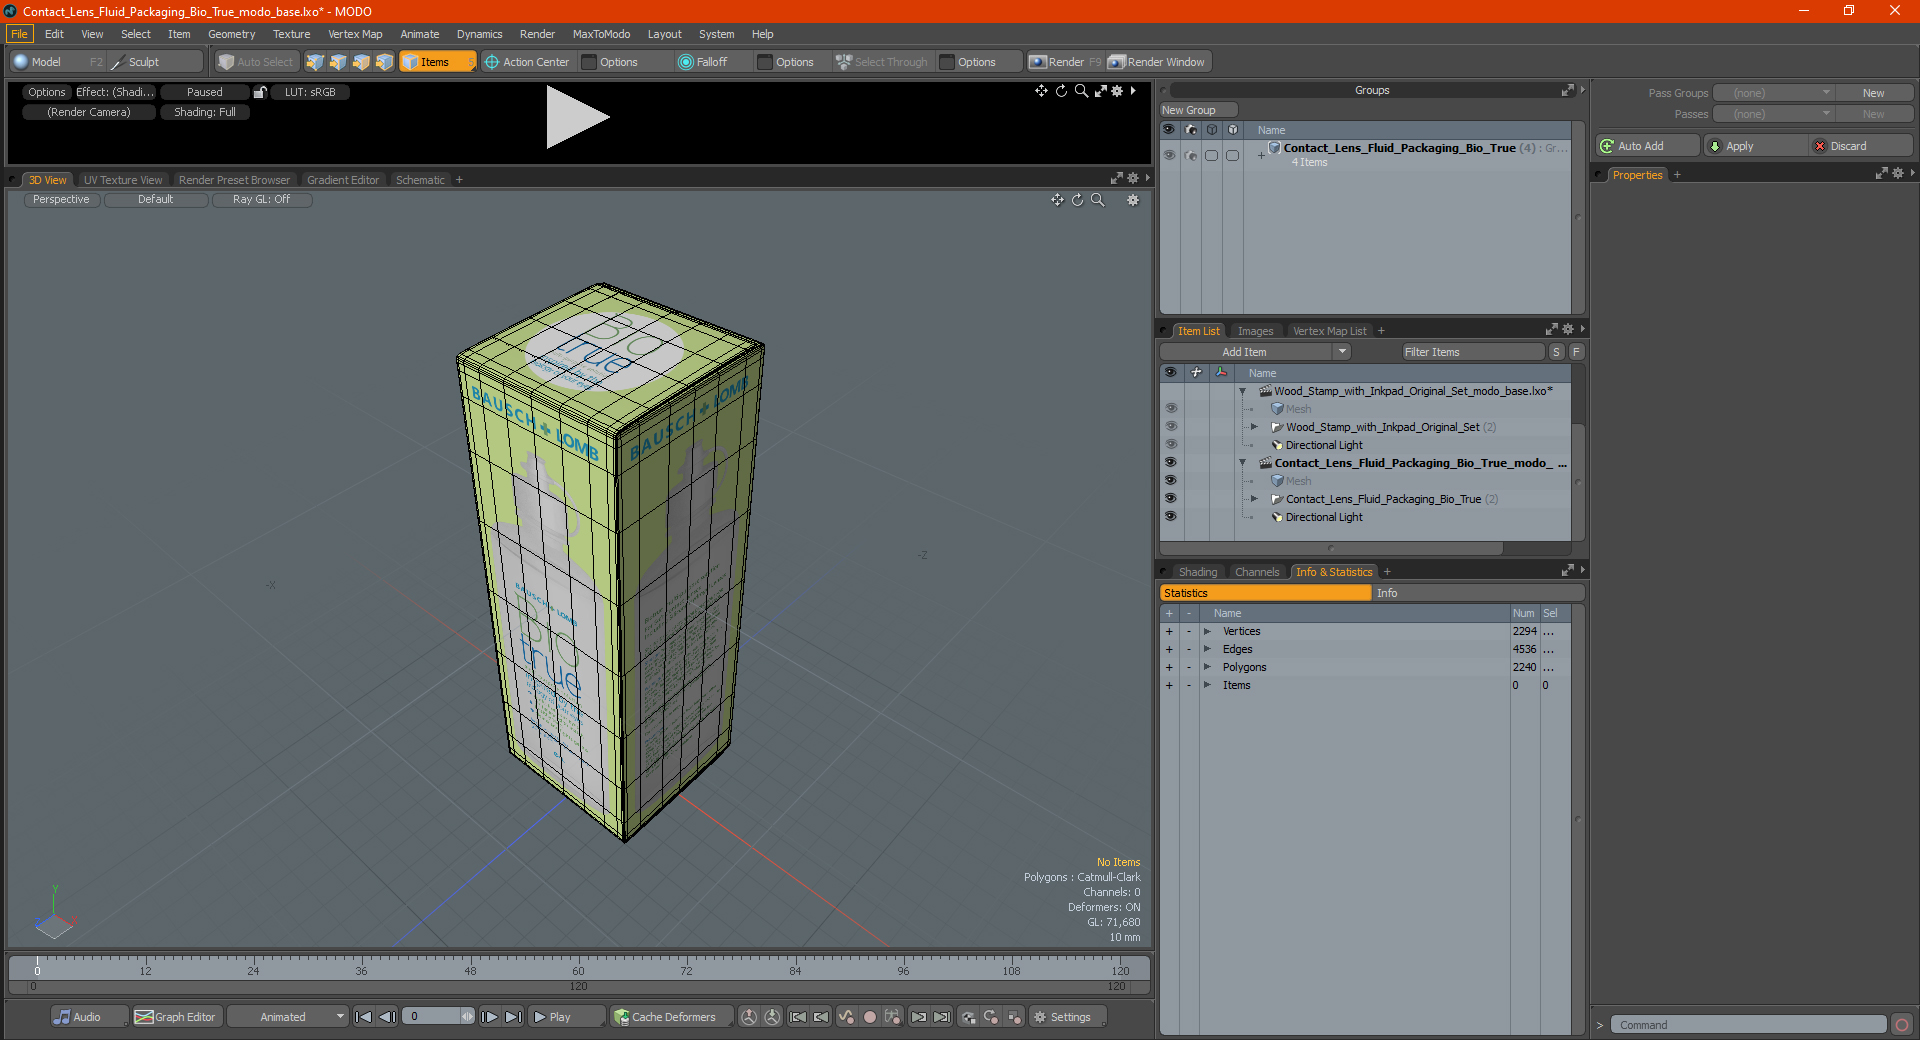1920x1040 pixels.
Task: Expand Wood_Stamp_with_Inkpad_Original_Set group
Action: point(1254,427)
